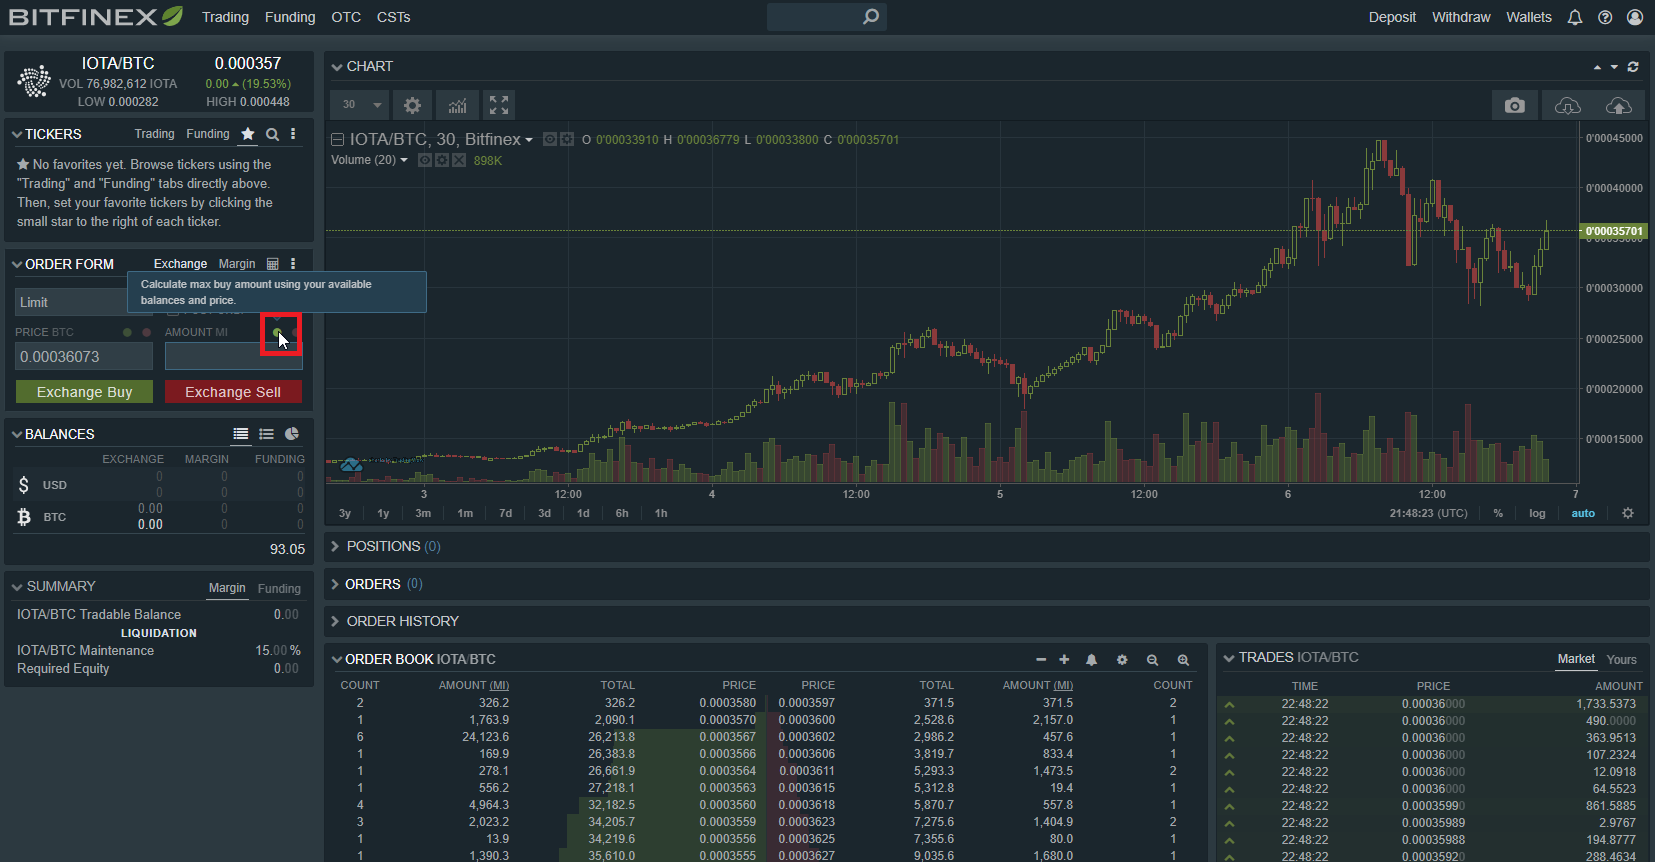Image resolution: width=1655 pixels, height=862 pixels.
Task: Collapse the BALANCES panel
Action: coord(17,434)
